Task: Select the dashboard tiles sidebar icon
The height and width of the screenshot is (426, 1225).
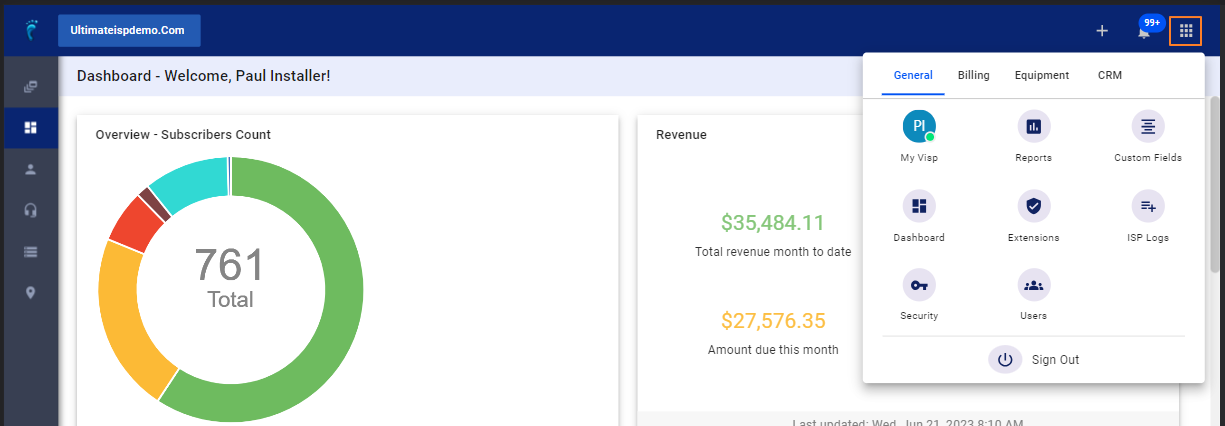Action: [31, 128]
